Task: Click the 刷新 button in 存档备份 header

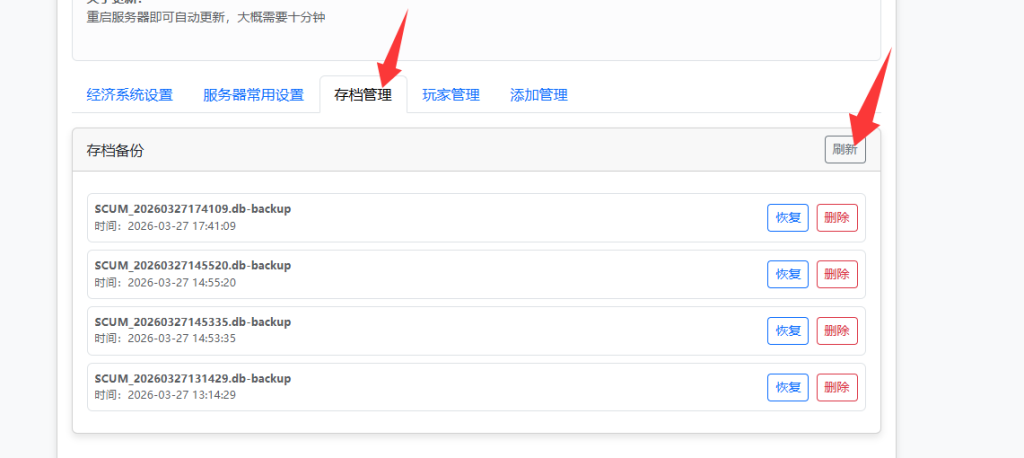Action: tap(845, 150)
